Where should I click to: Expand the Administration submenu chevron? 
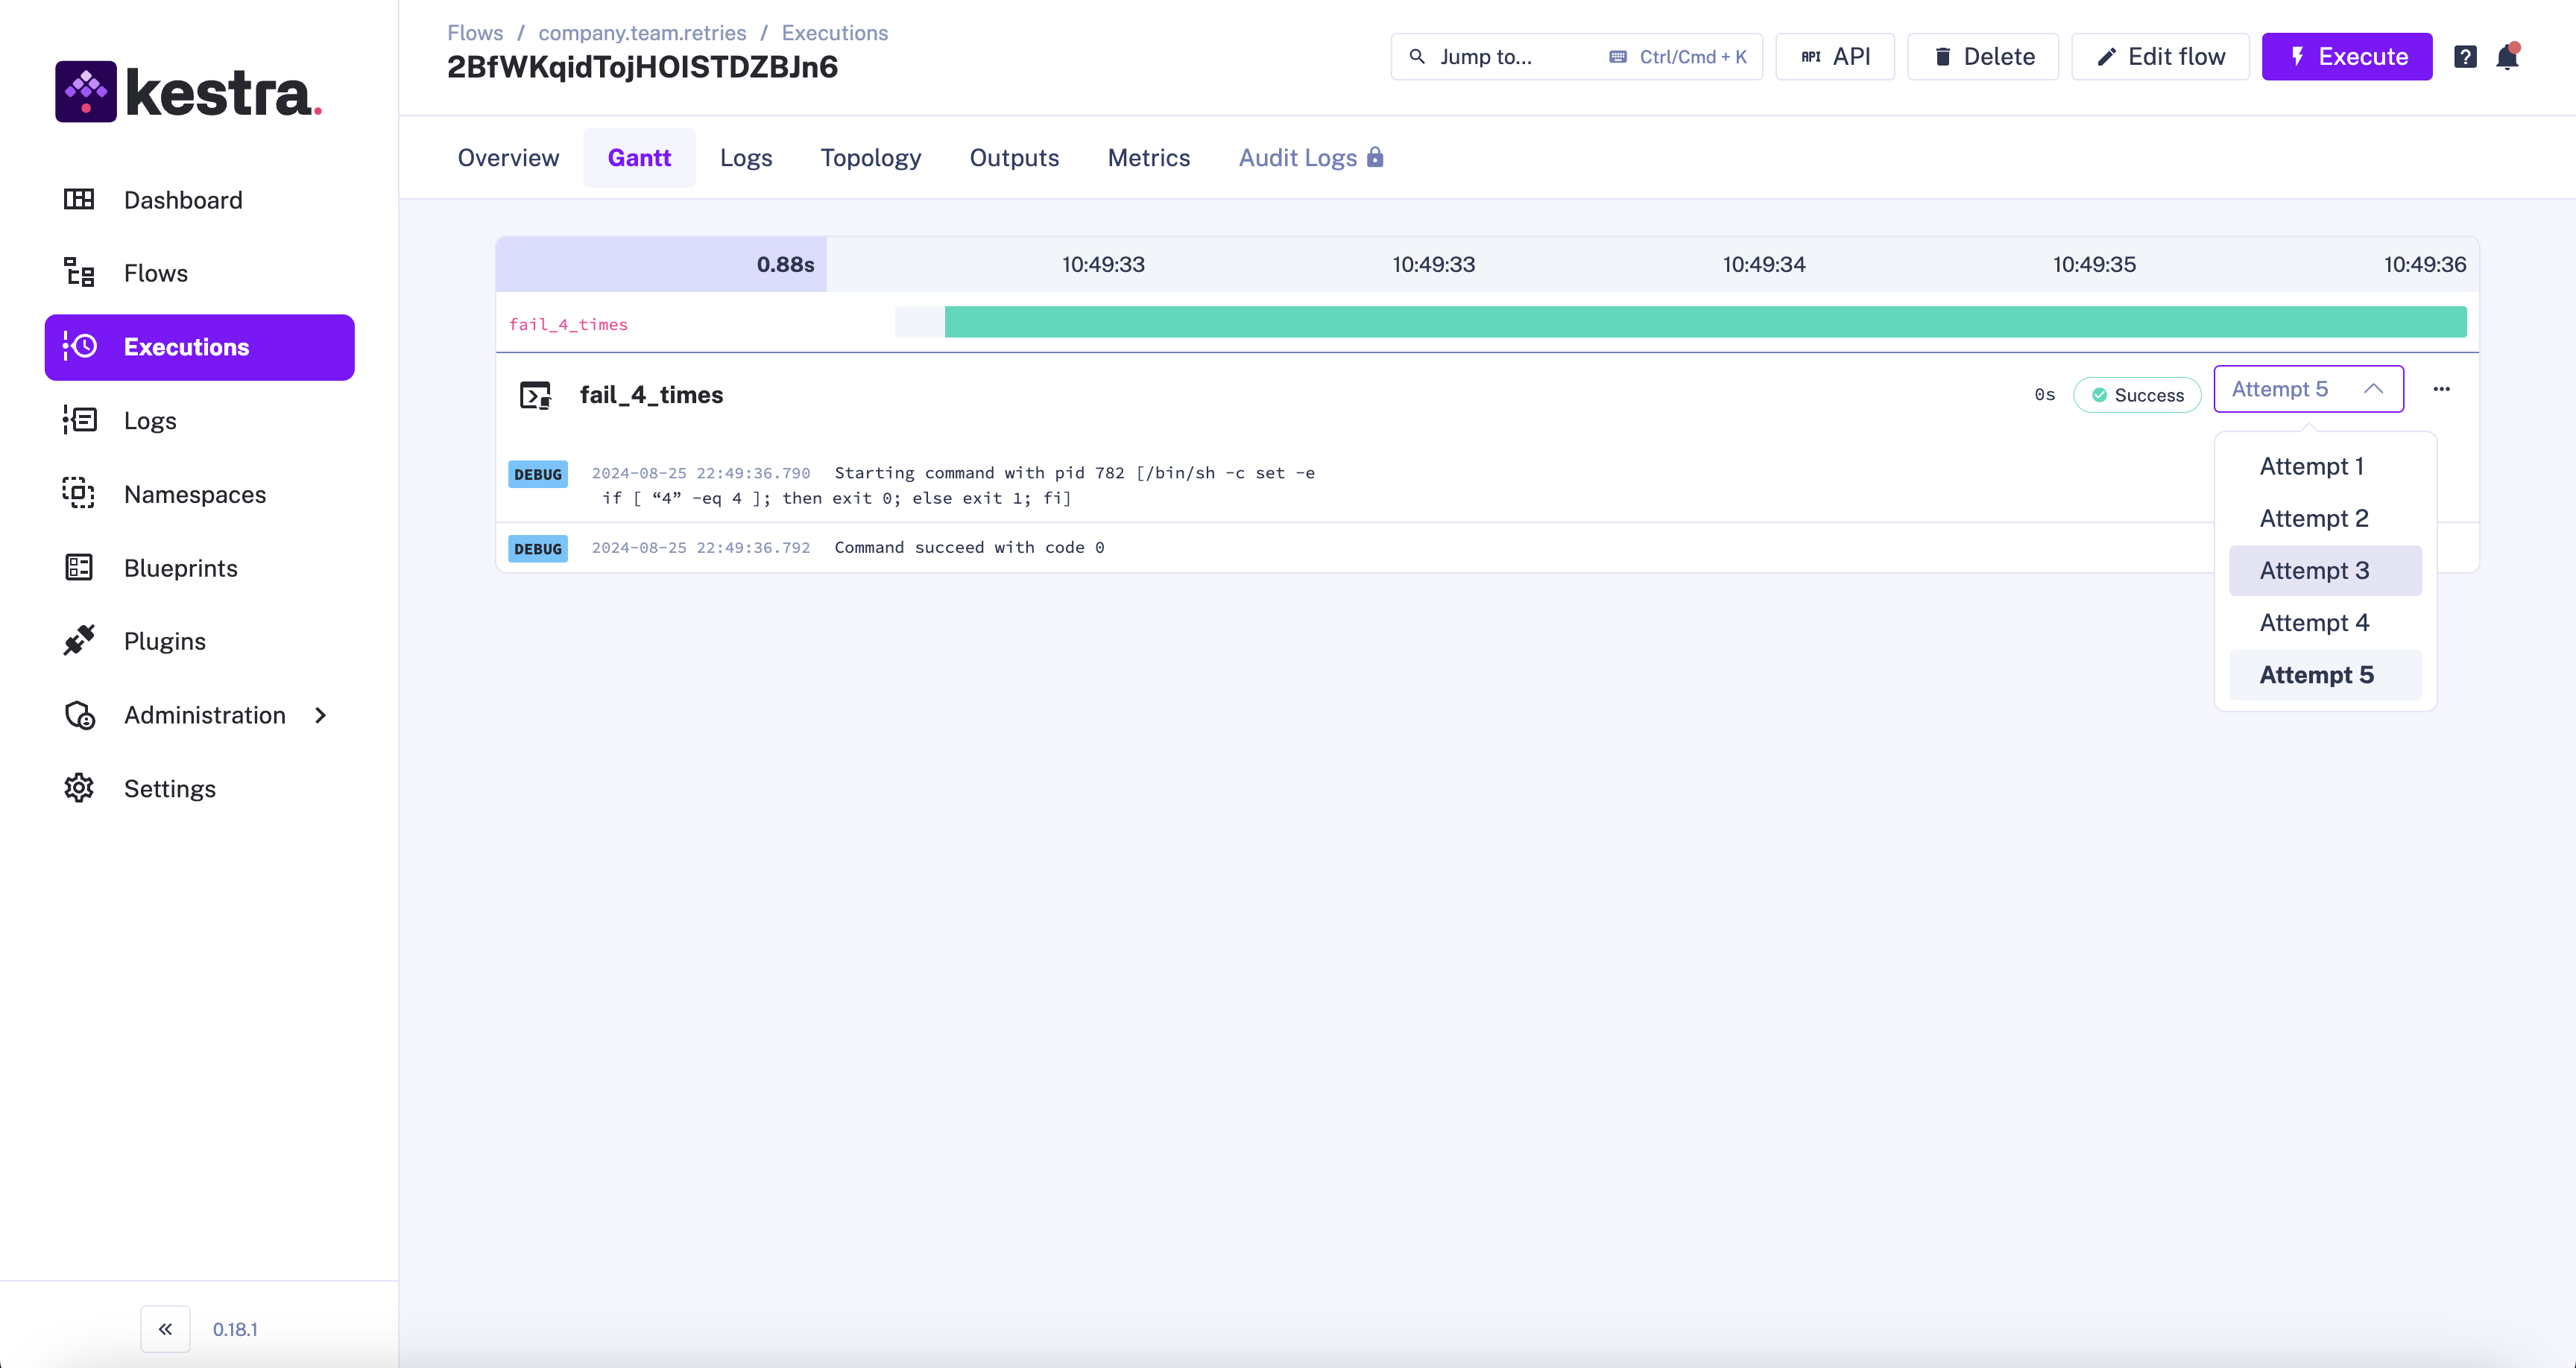pyautogui.click(x=320, y=715)
